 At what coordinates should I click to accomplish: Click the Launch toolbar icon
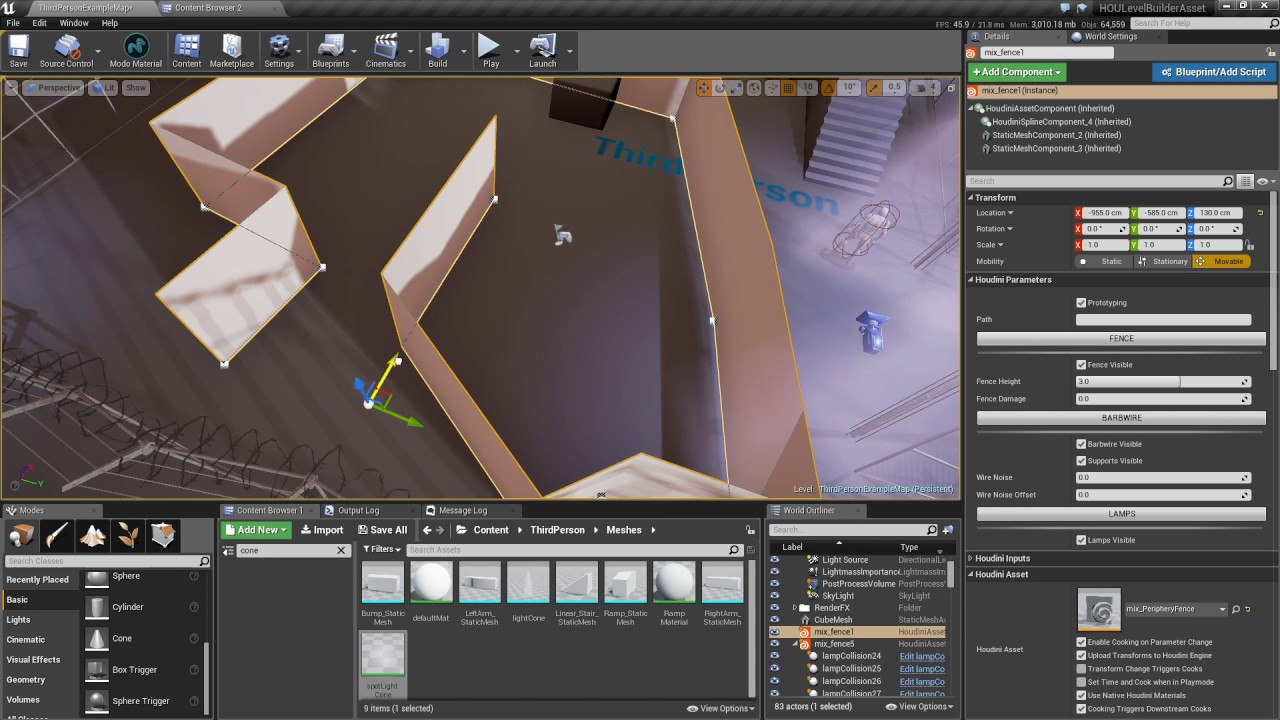(x=542, y=50)
